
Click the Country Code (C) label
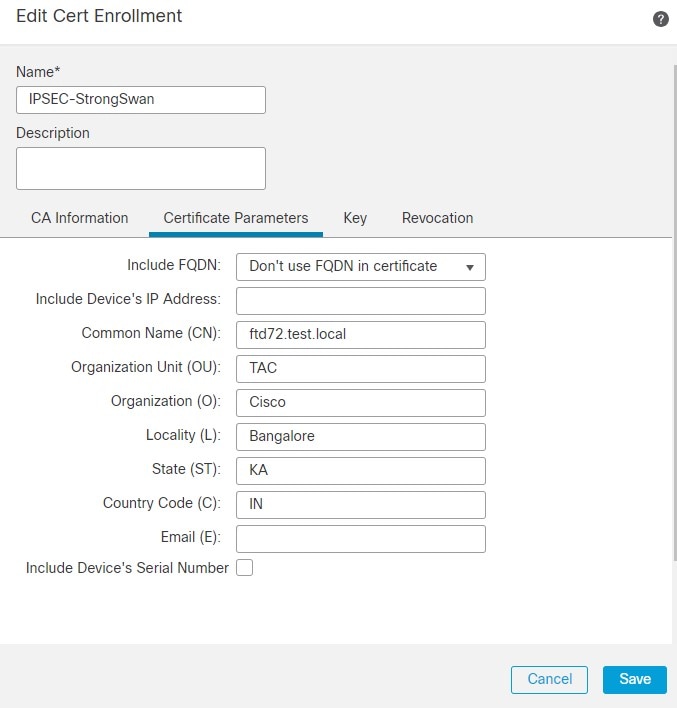162,503
